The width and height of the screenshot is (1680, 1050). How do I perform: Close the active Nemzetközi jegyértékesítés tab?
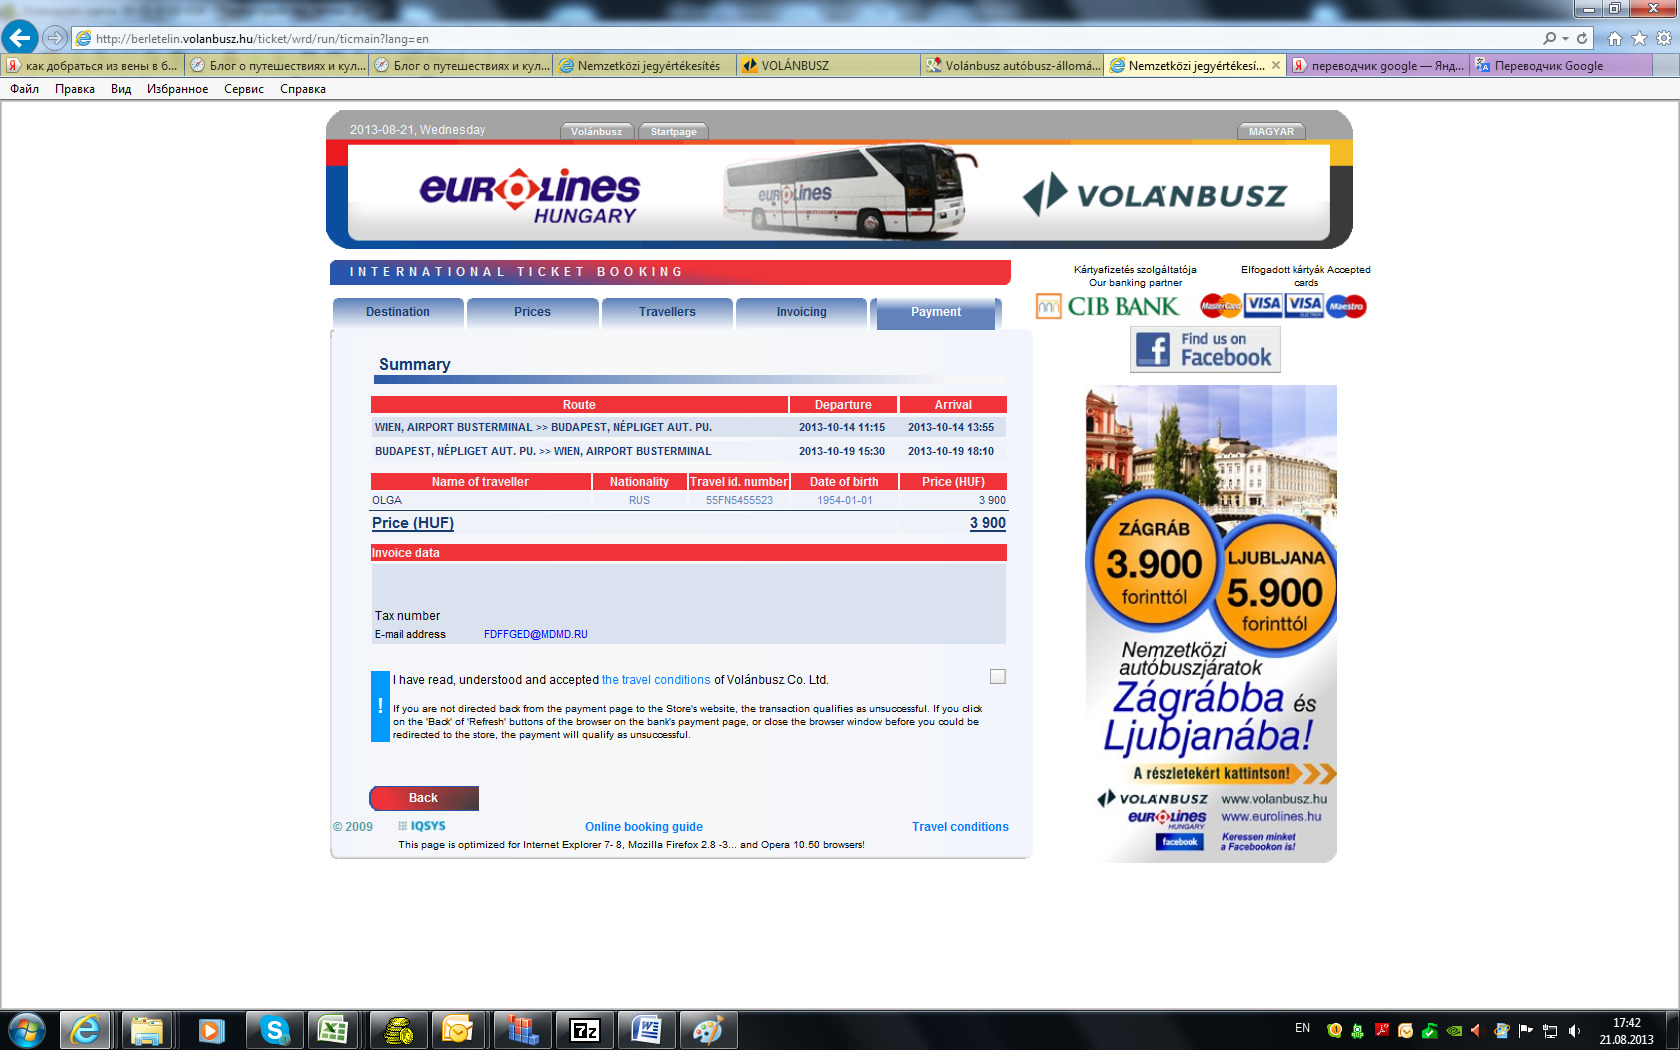[x=1276, y=65]
